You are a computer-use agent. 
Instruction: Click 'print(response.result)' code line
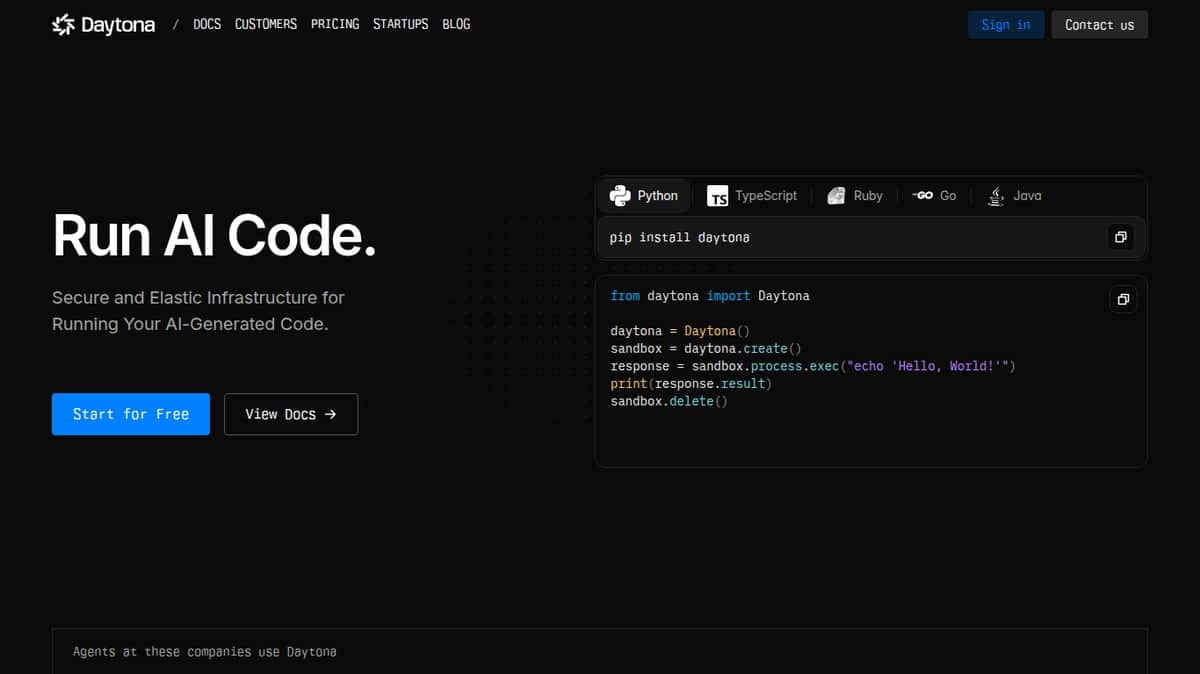pos(691,383)
